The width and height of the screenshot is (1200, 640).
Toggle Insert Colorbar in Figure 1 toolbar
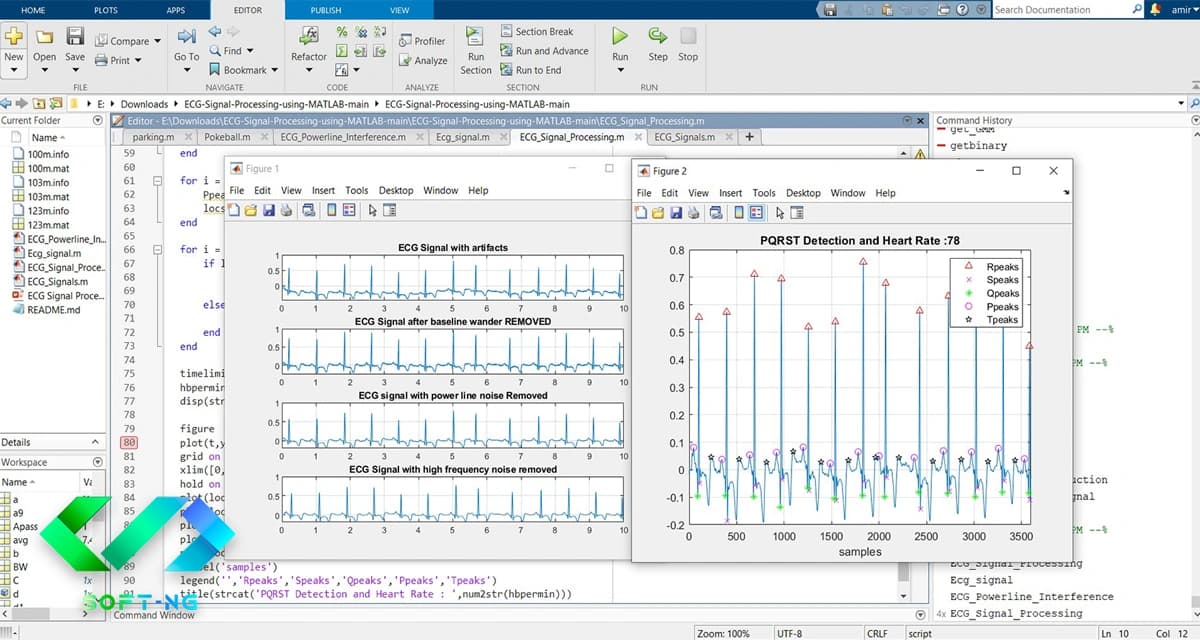[332, 210]
